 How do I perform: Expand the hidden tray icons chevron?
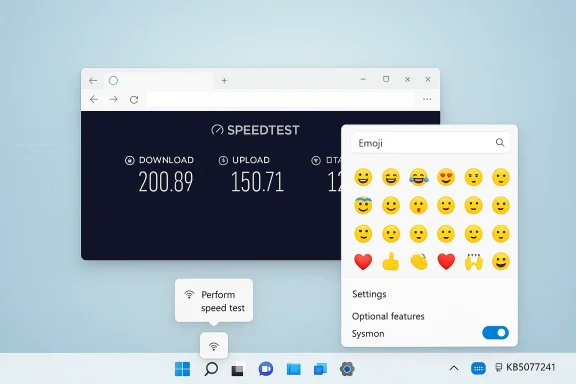click(x=454, y=368)
